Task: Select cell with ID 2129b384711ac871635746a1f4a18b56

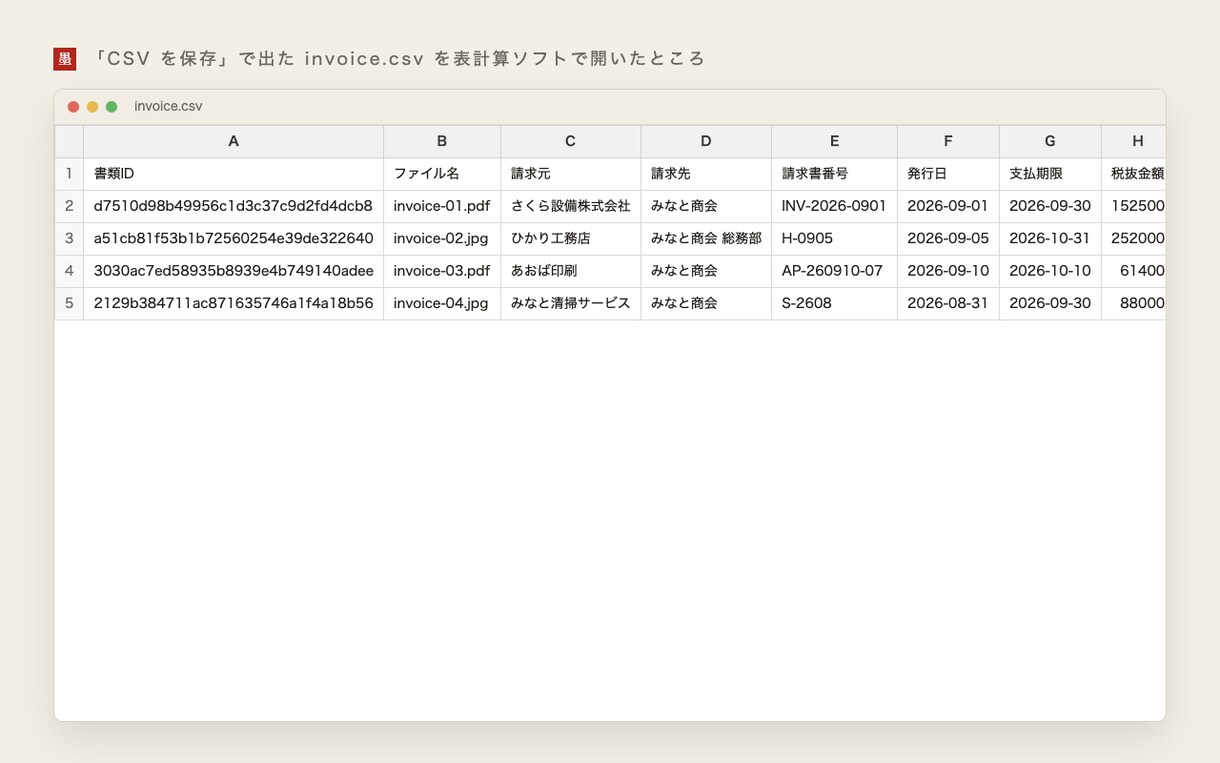Action: click(x=233, y=303)
